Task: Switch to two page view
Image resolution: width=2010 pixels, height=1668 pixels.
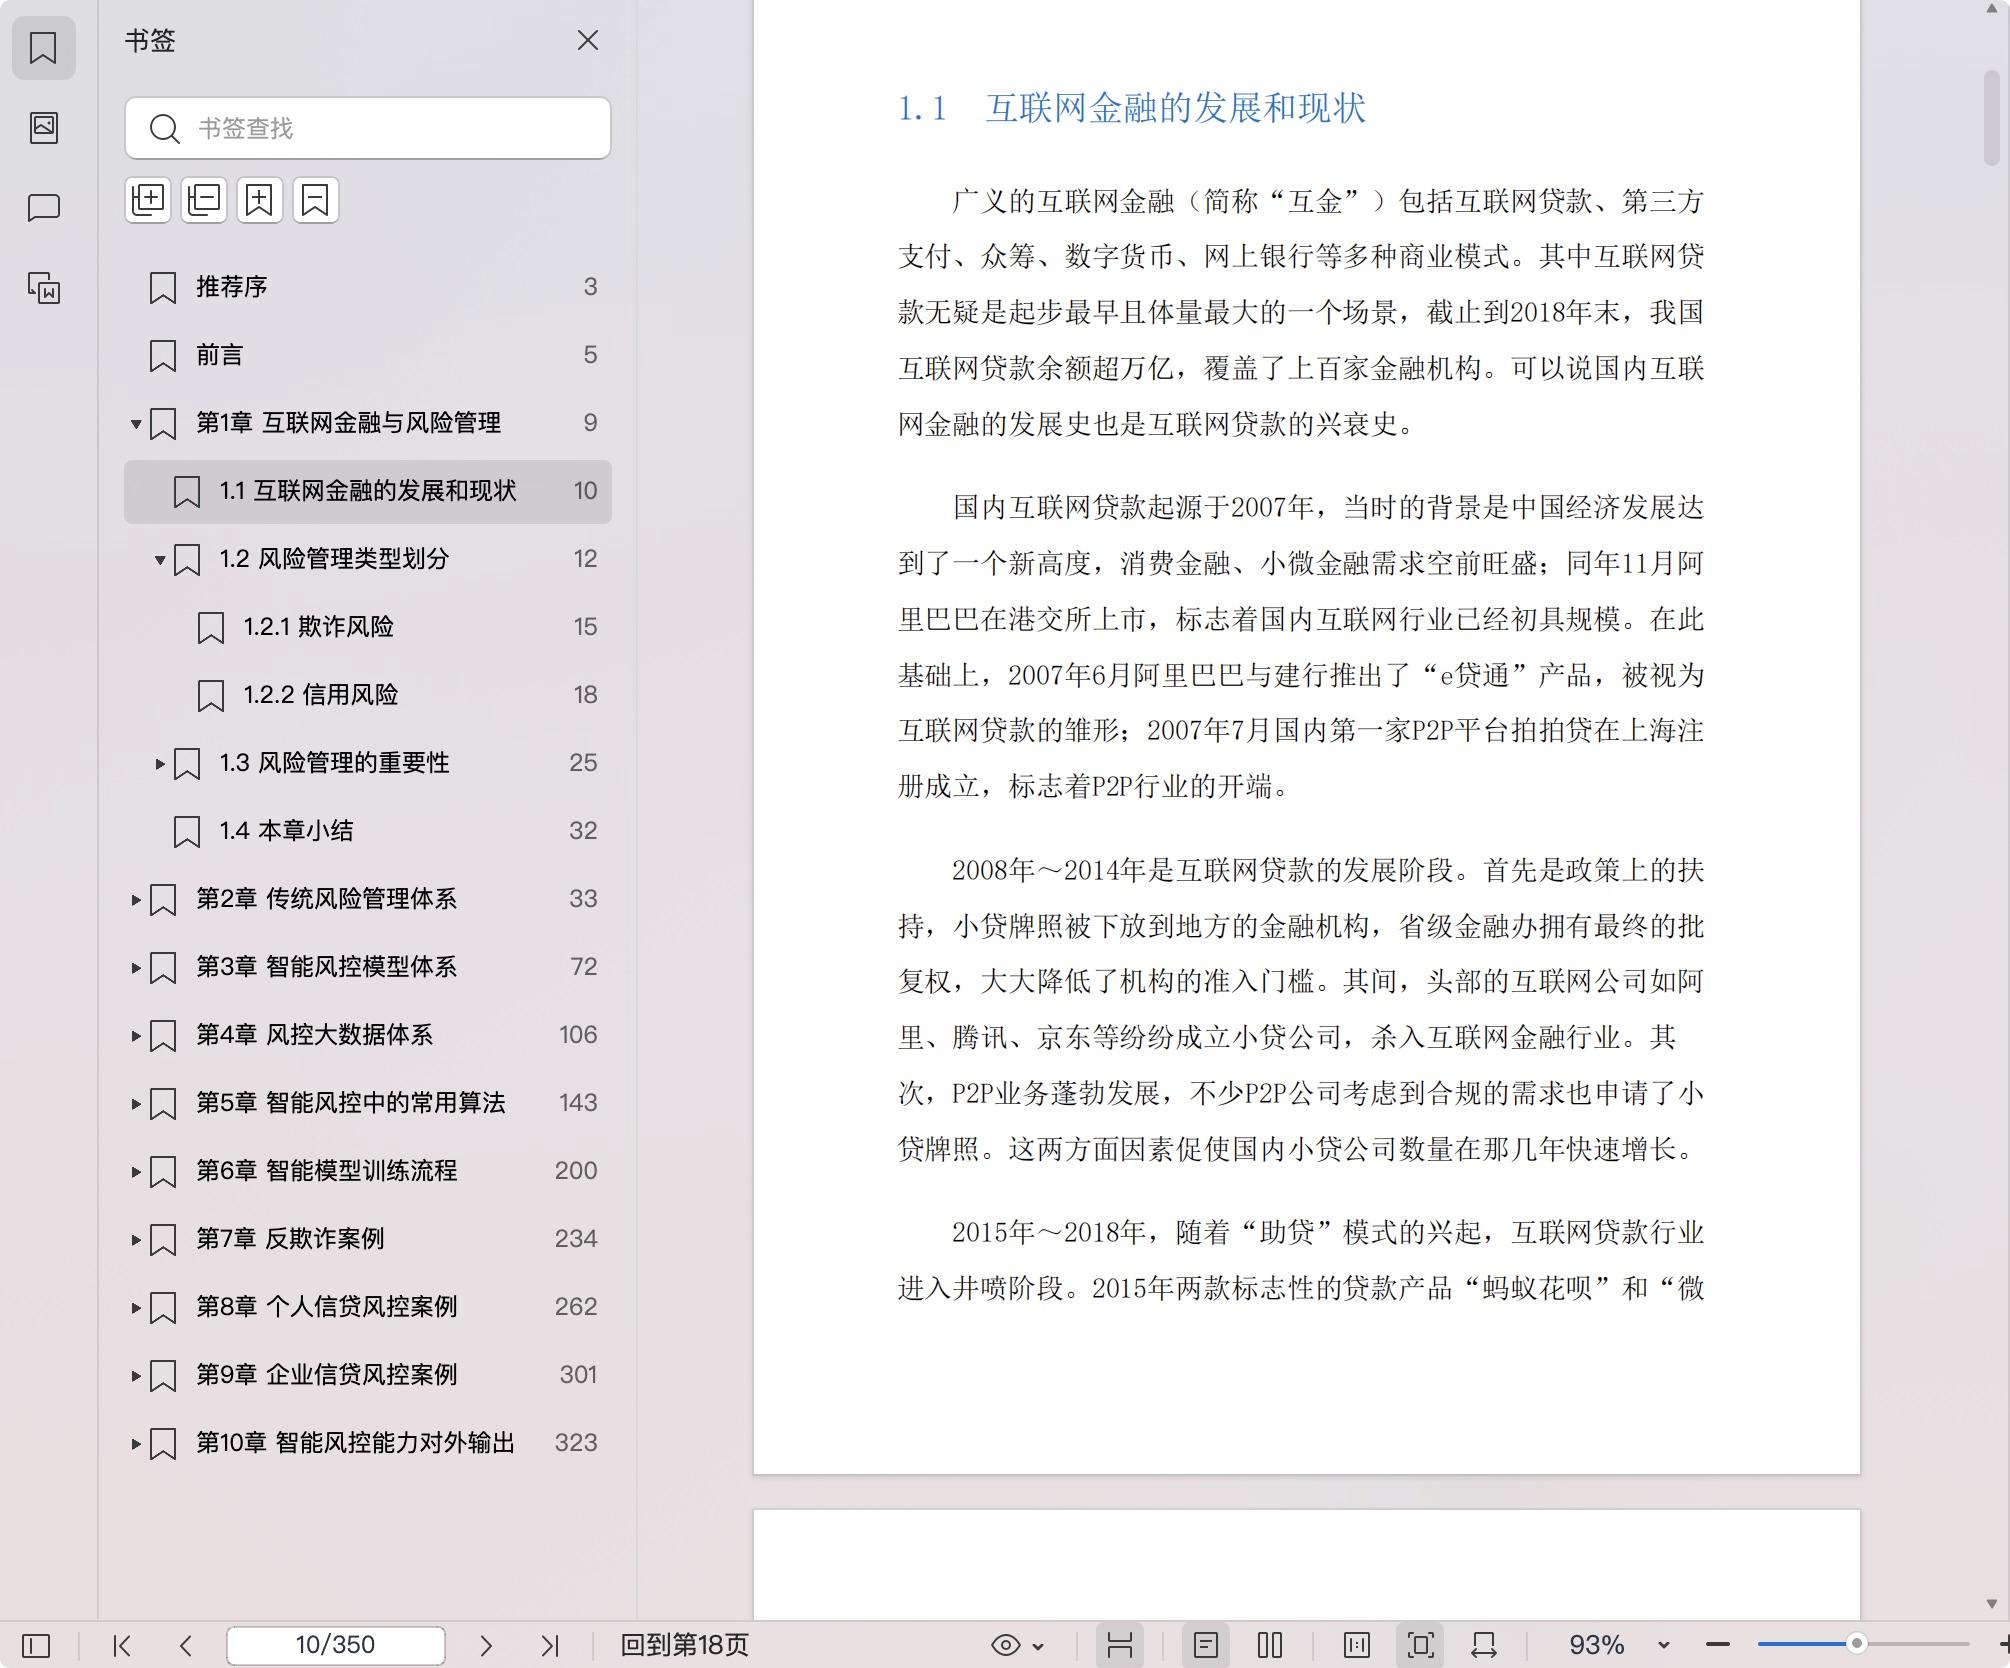Action: tap(1270, 1645)
